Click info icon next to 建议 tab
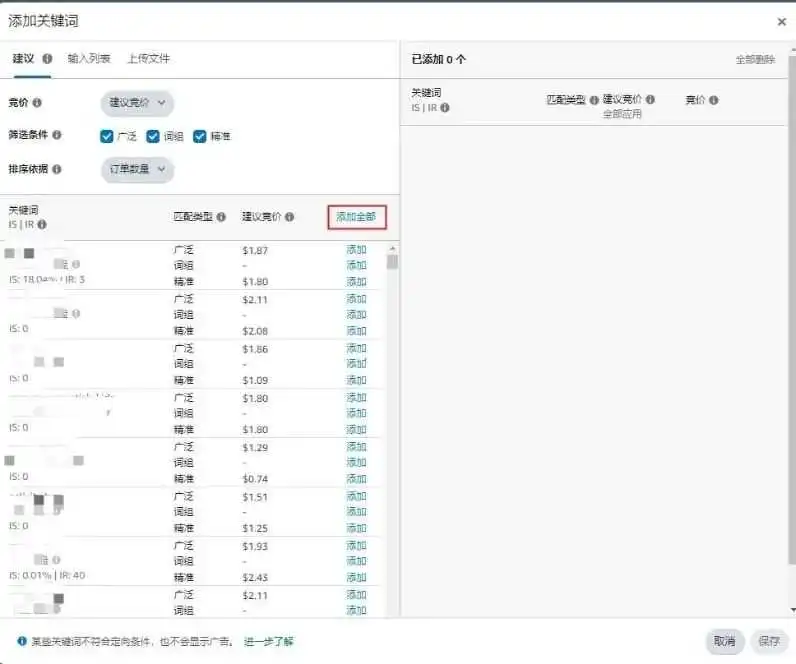The width and height of the screenshot is (796, 664). click(x=47, y=58)
